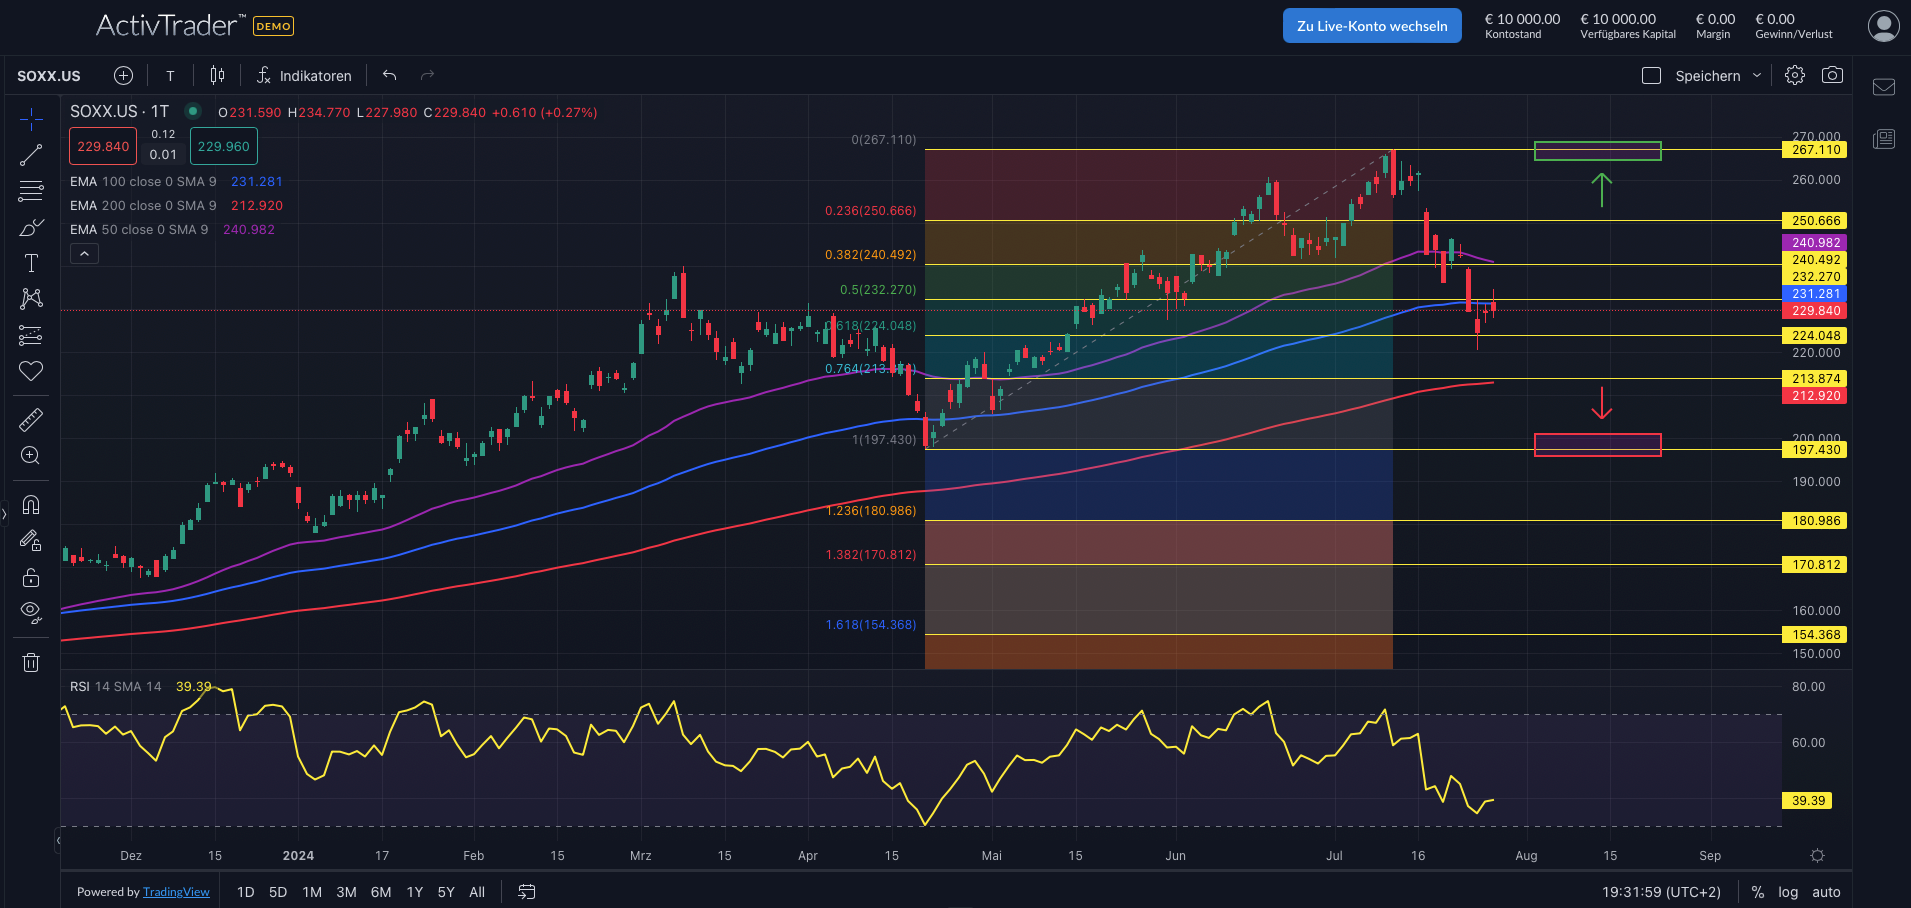
Task: Click the magnet snap mode icon
Action: tap(31, 505)
